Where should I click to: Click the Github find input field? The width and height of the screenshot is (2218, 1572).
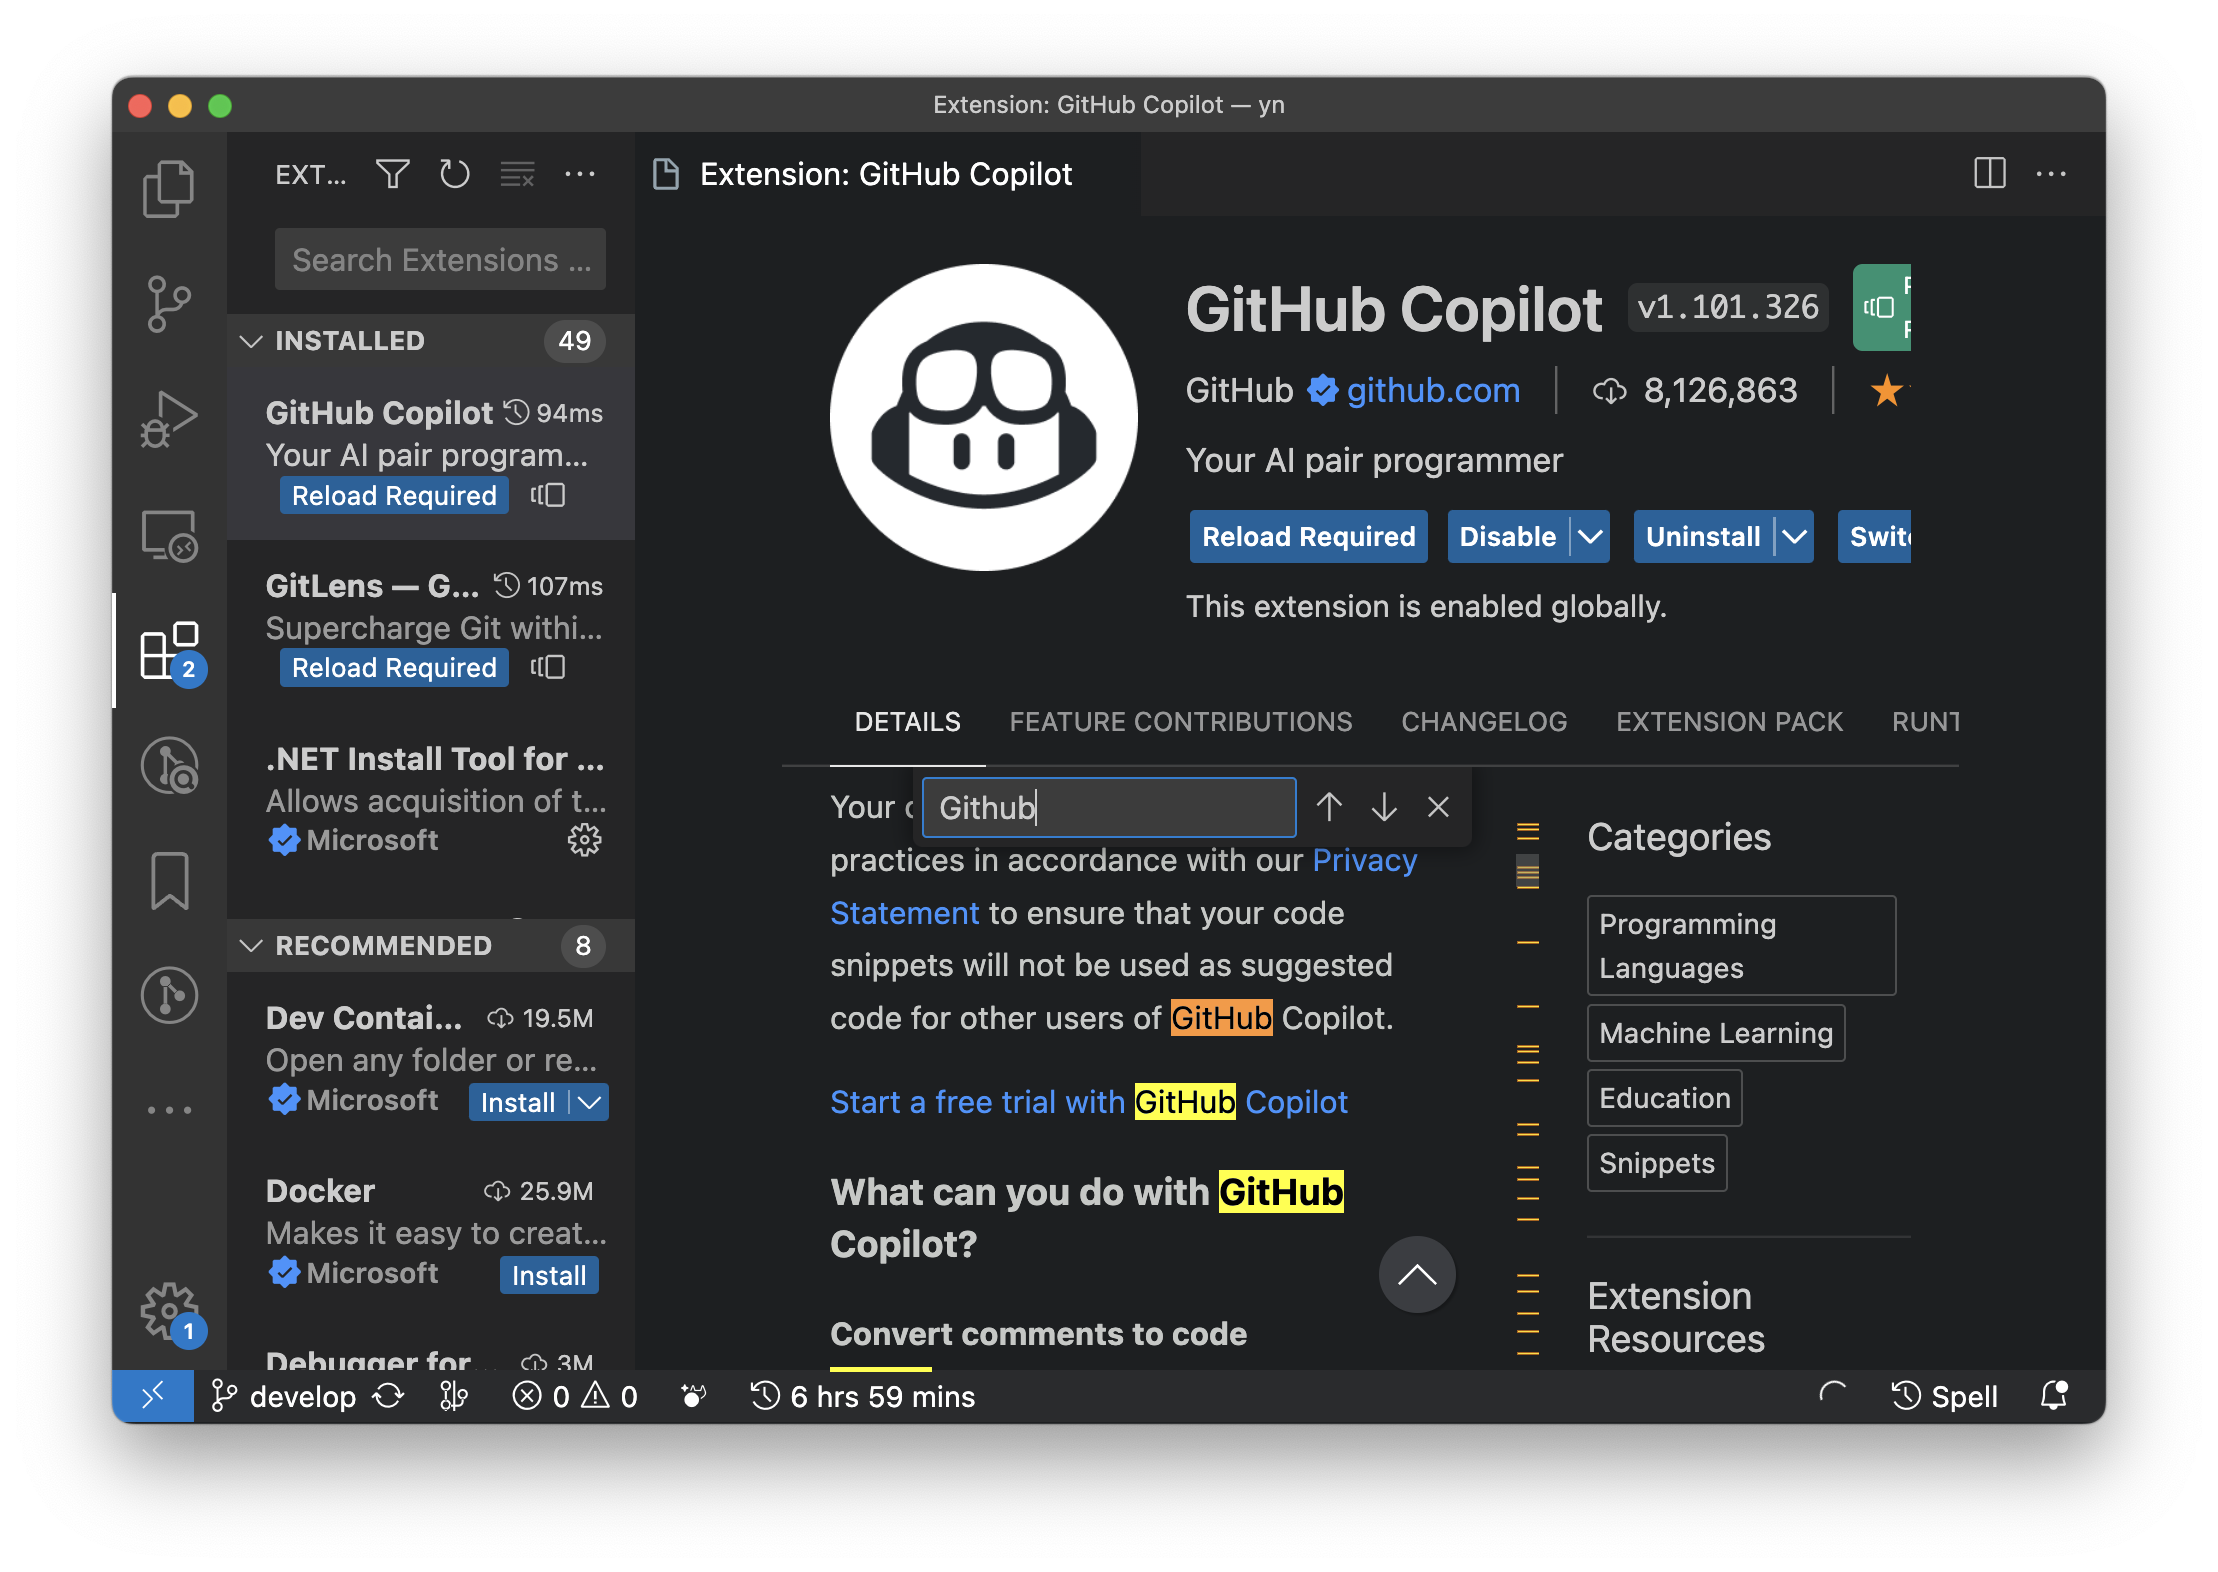pyautogui.click(x=1107, y=807)
